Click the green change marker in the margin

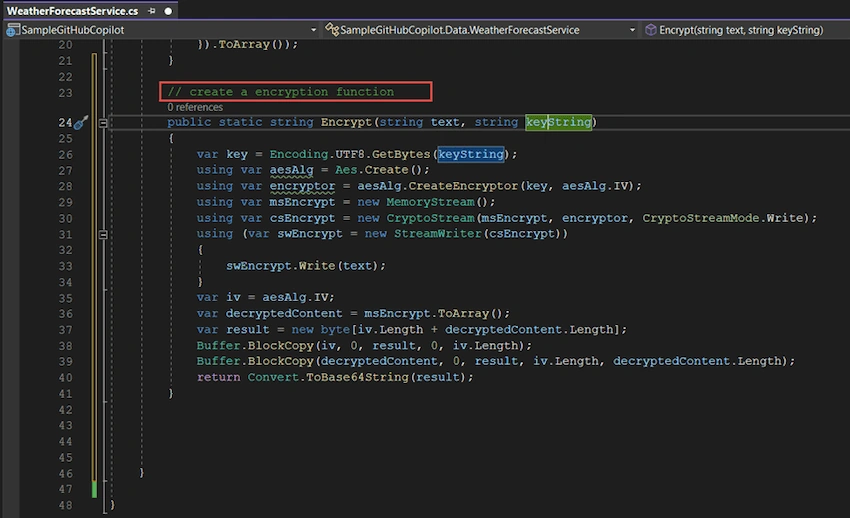[x=94, y=489]
